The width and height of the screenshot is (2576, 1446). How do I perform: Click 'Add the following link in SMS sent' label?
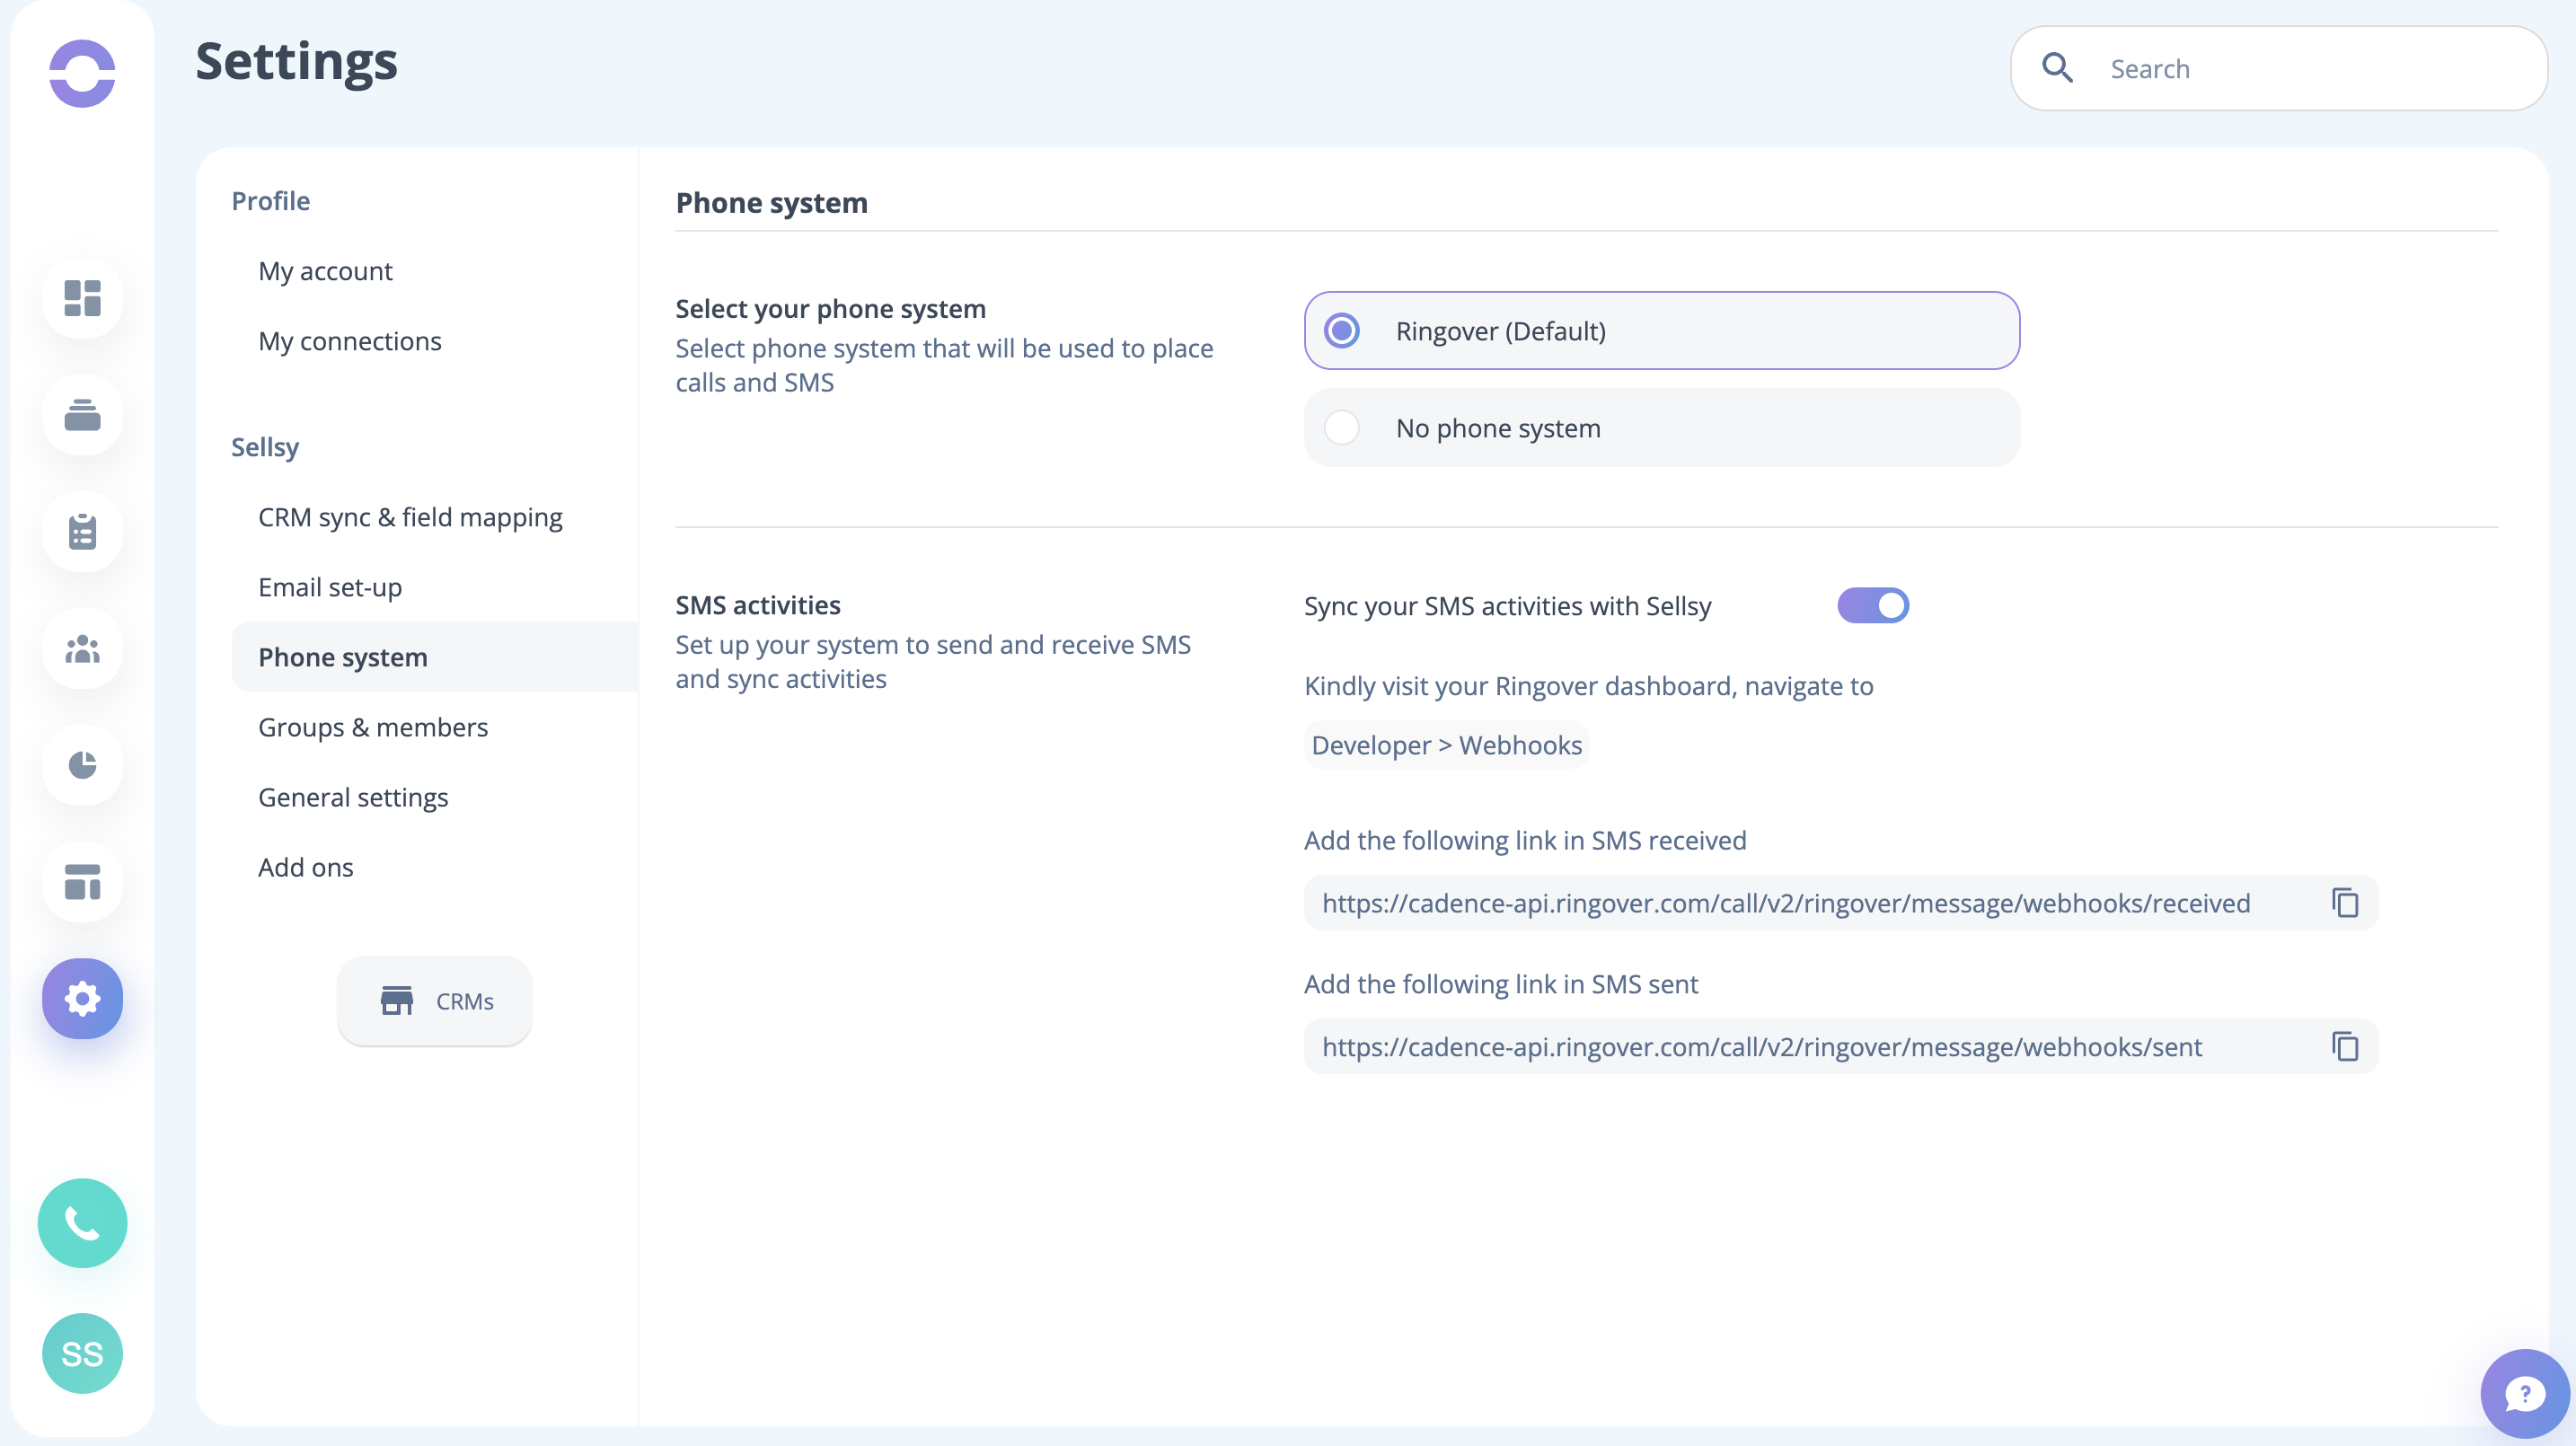coord(1501,984)
